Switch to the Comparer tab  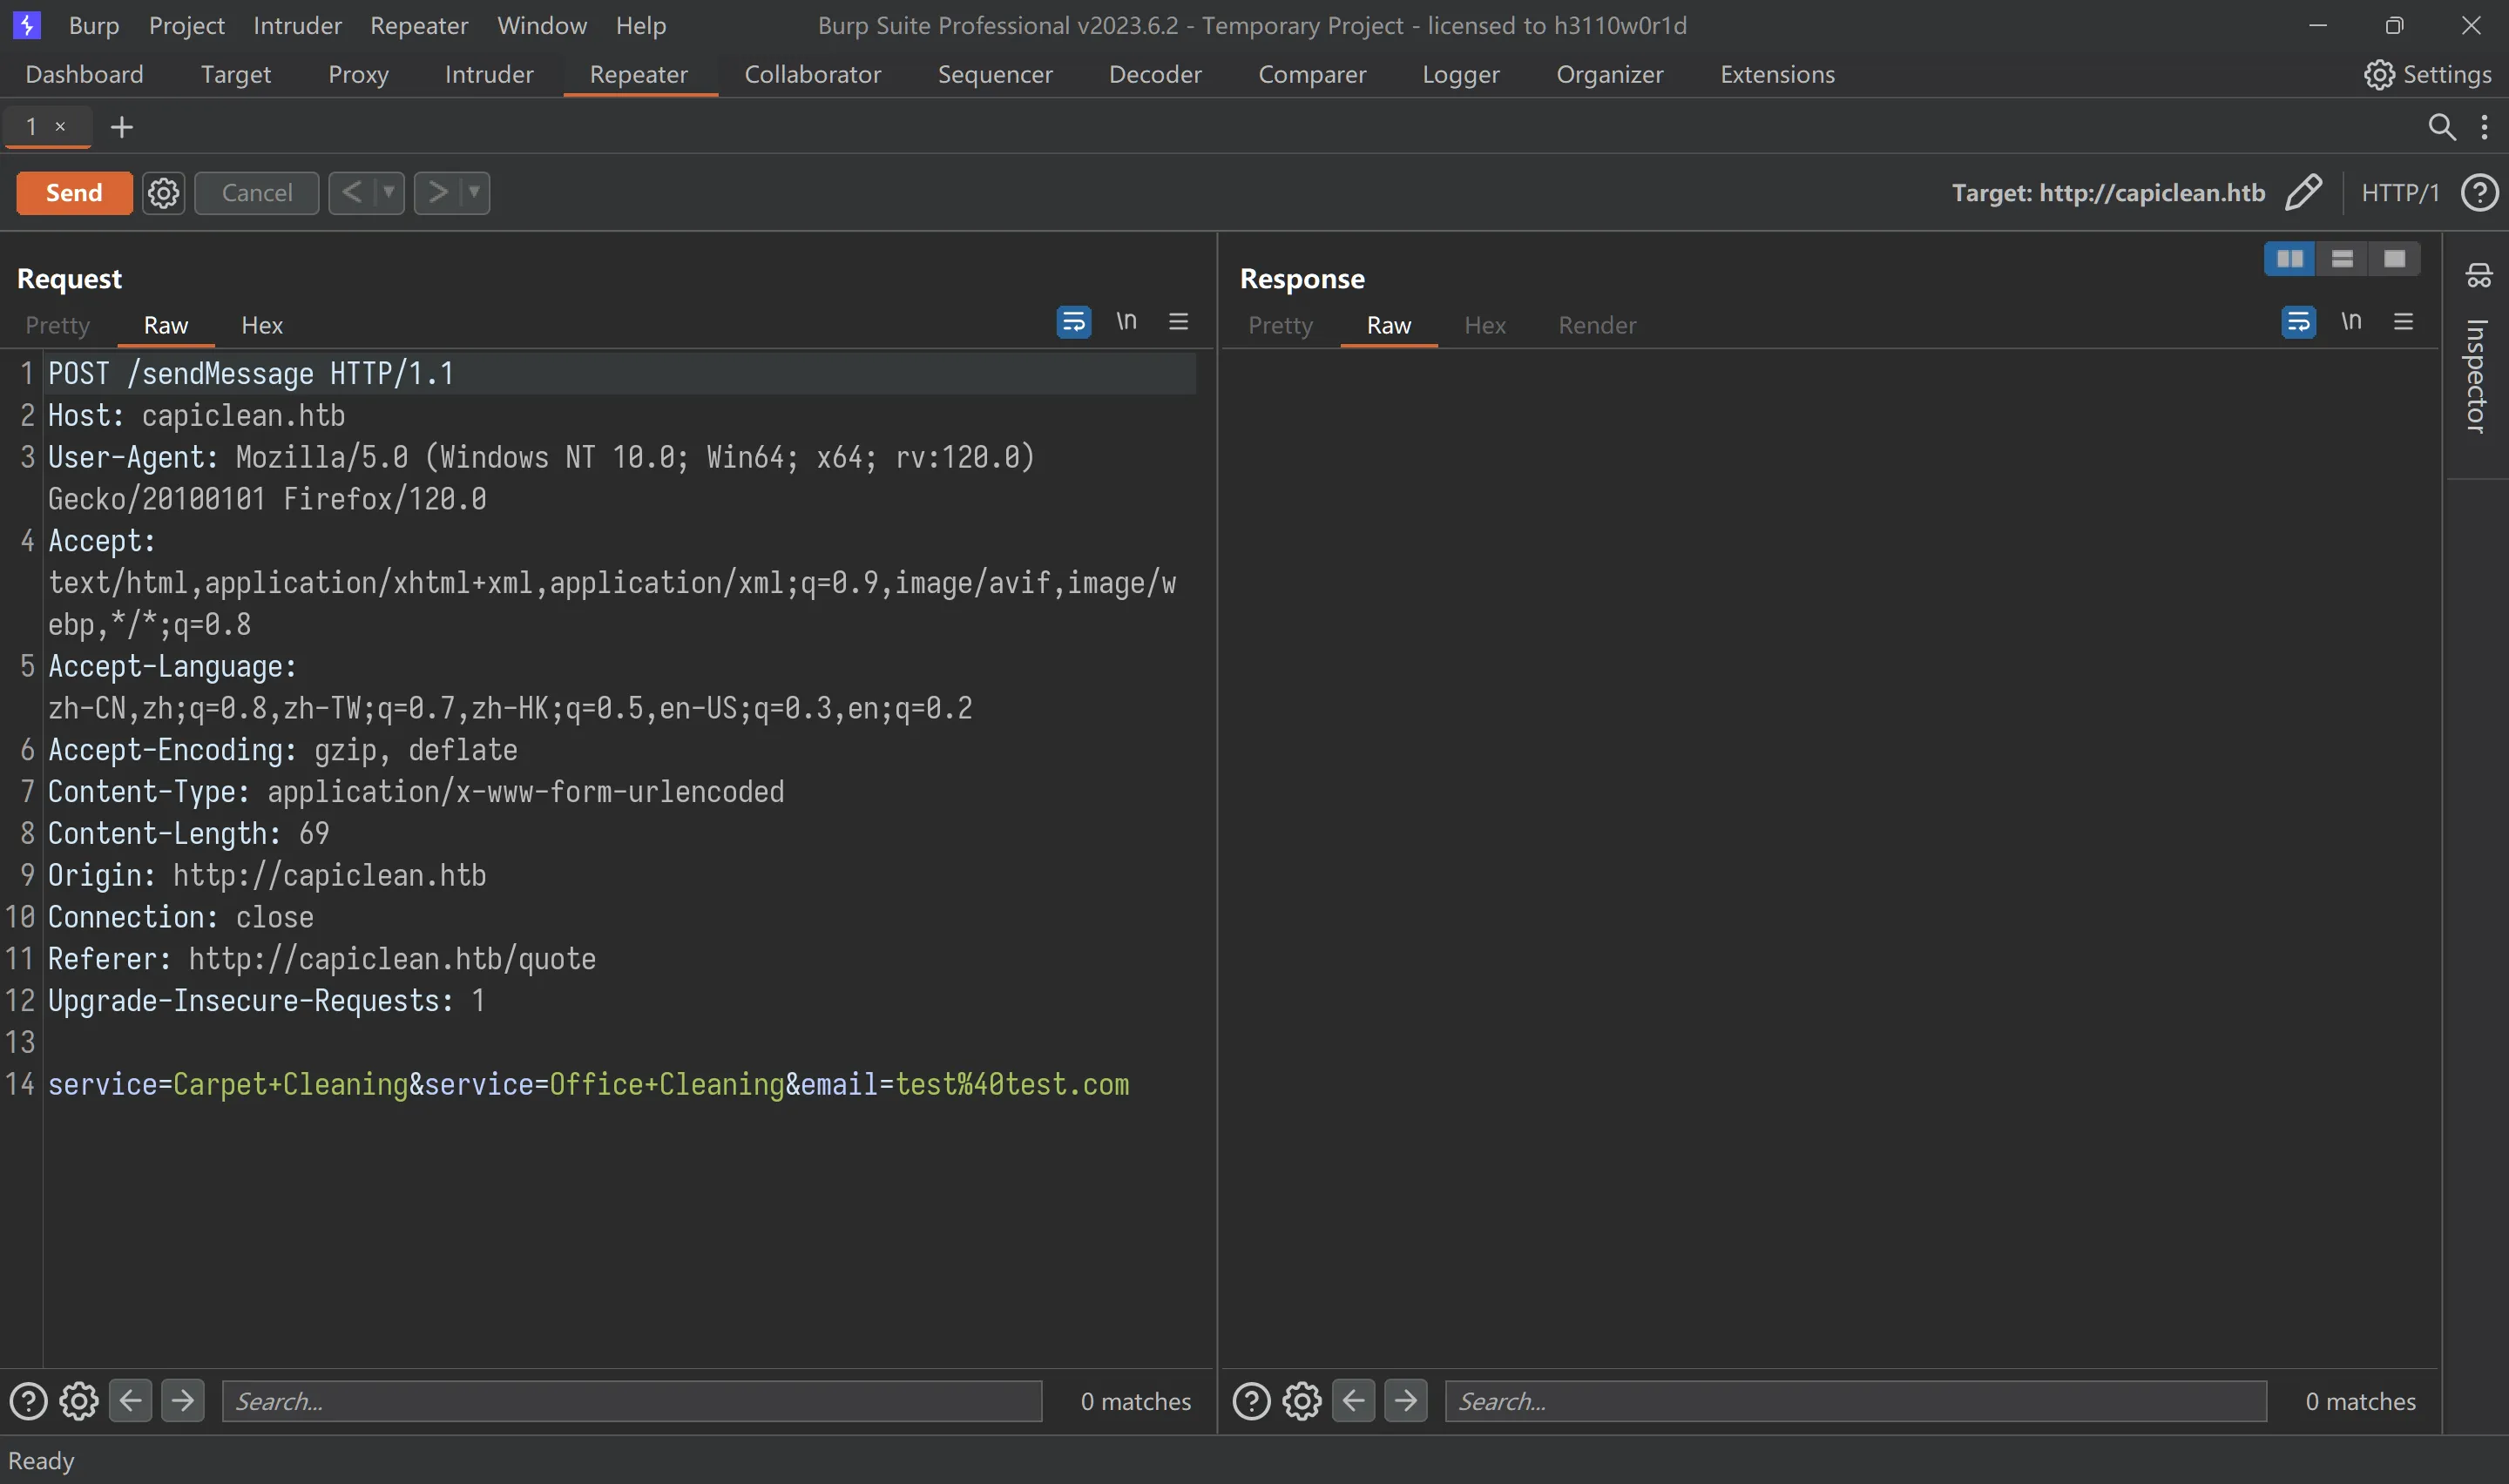1312,74
